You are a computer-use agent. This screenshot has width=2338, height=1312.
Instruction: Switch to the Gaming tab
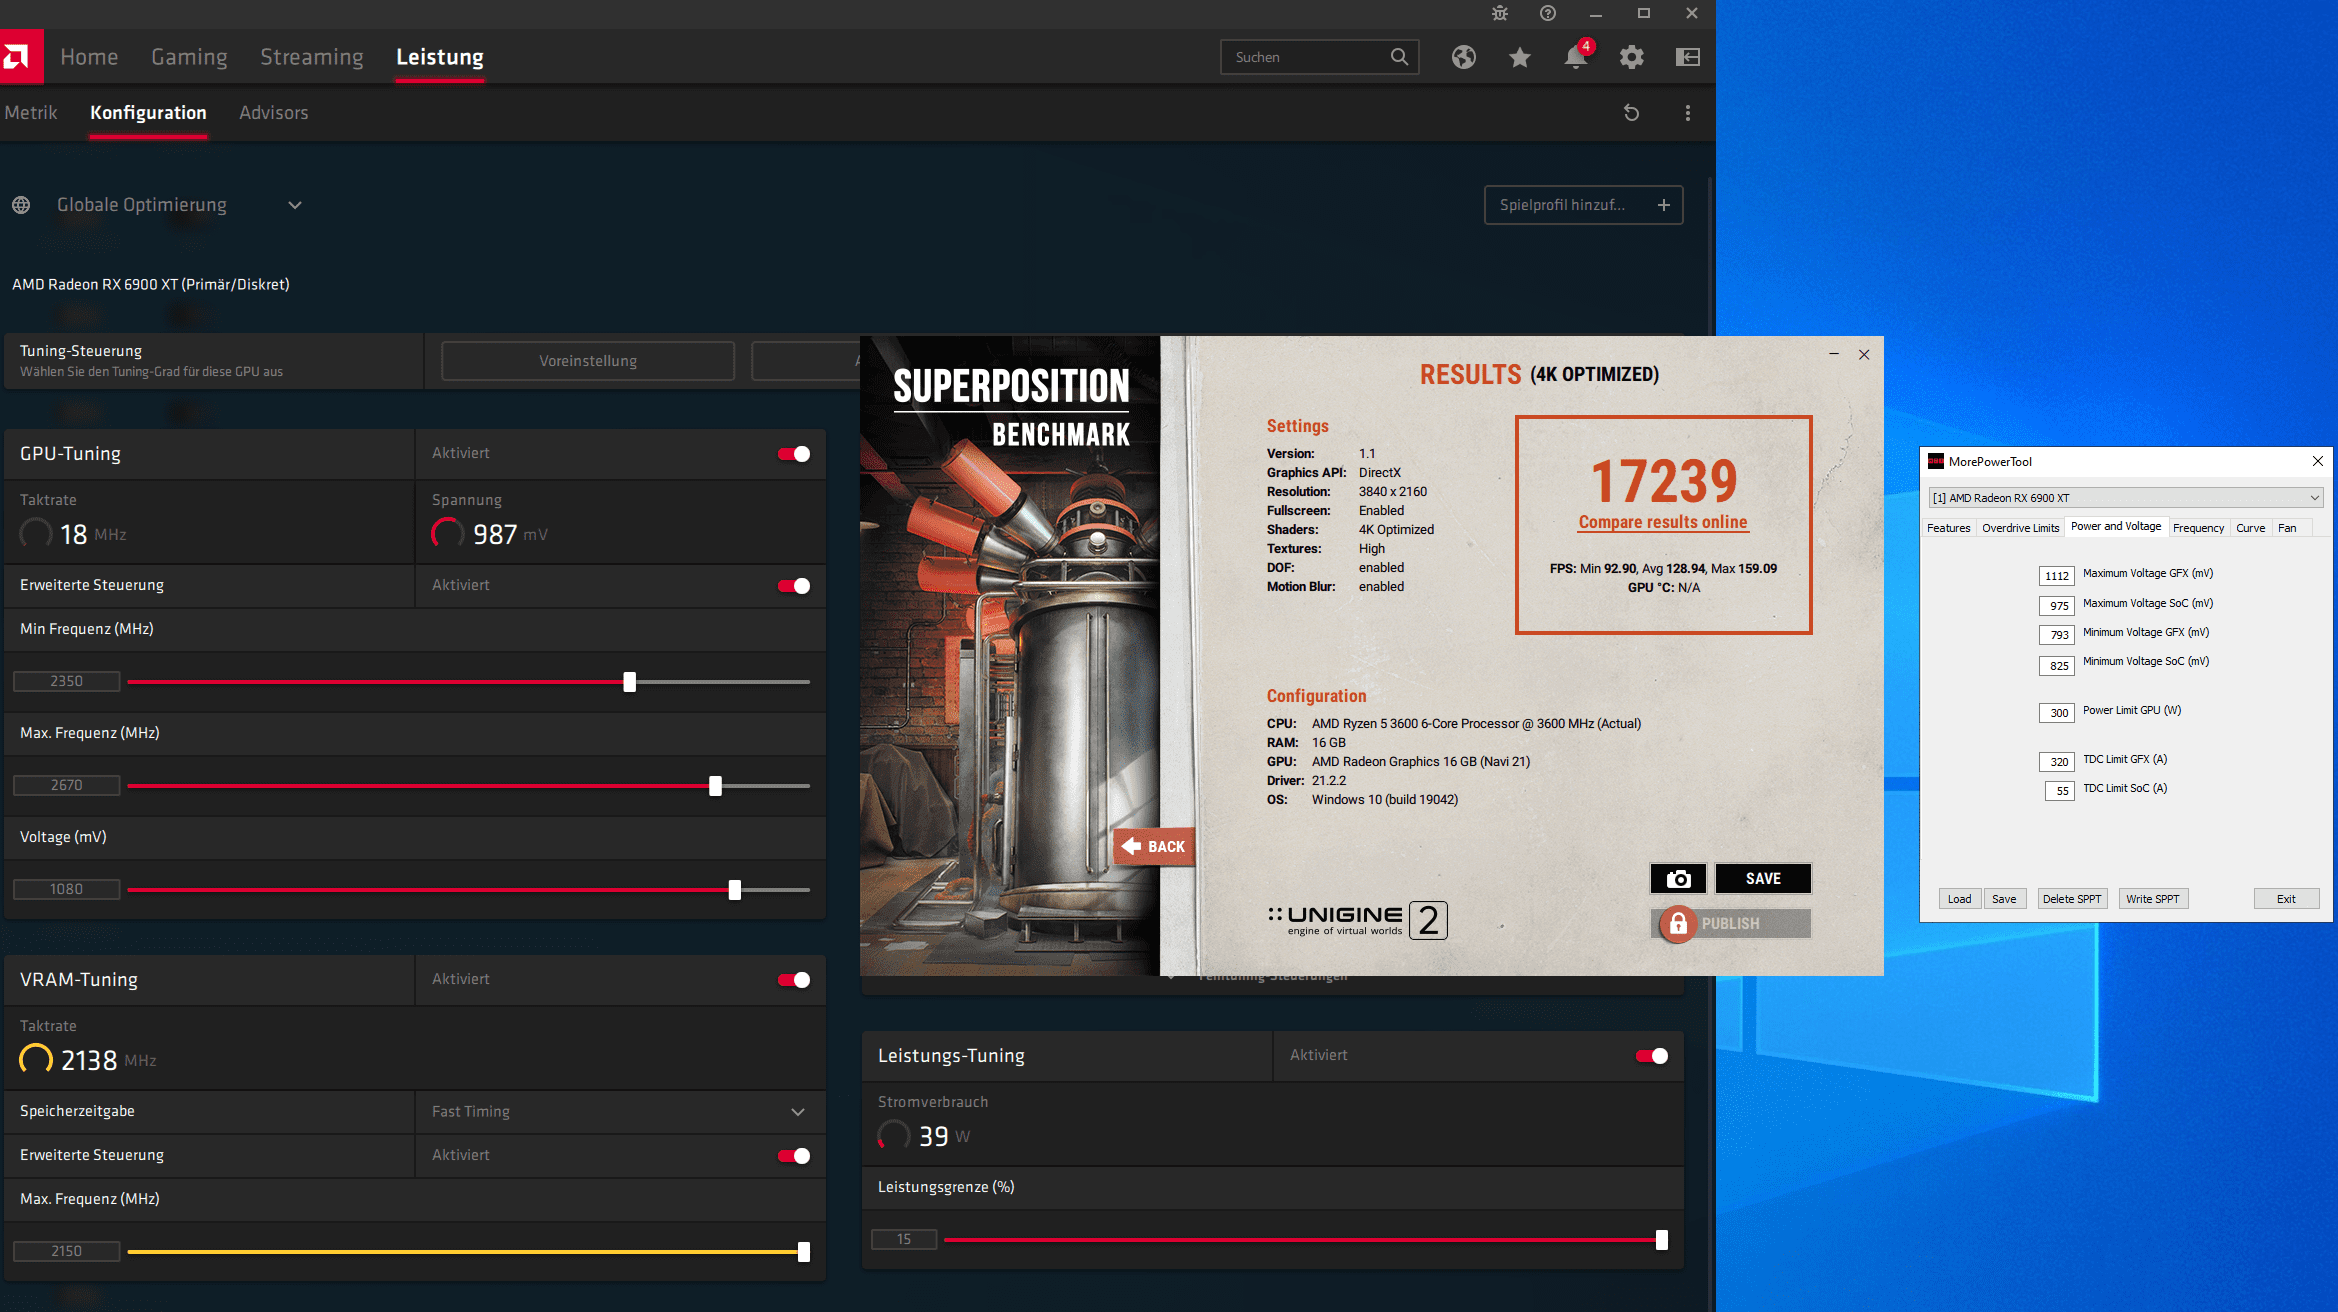click(189, 57)
